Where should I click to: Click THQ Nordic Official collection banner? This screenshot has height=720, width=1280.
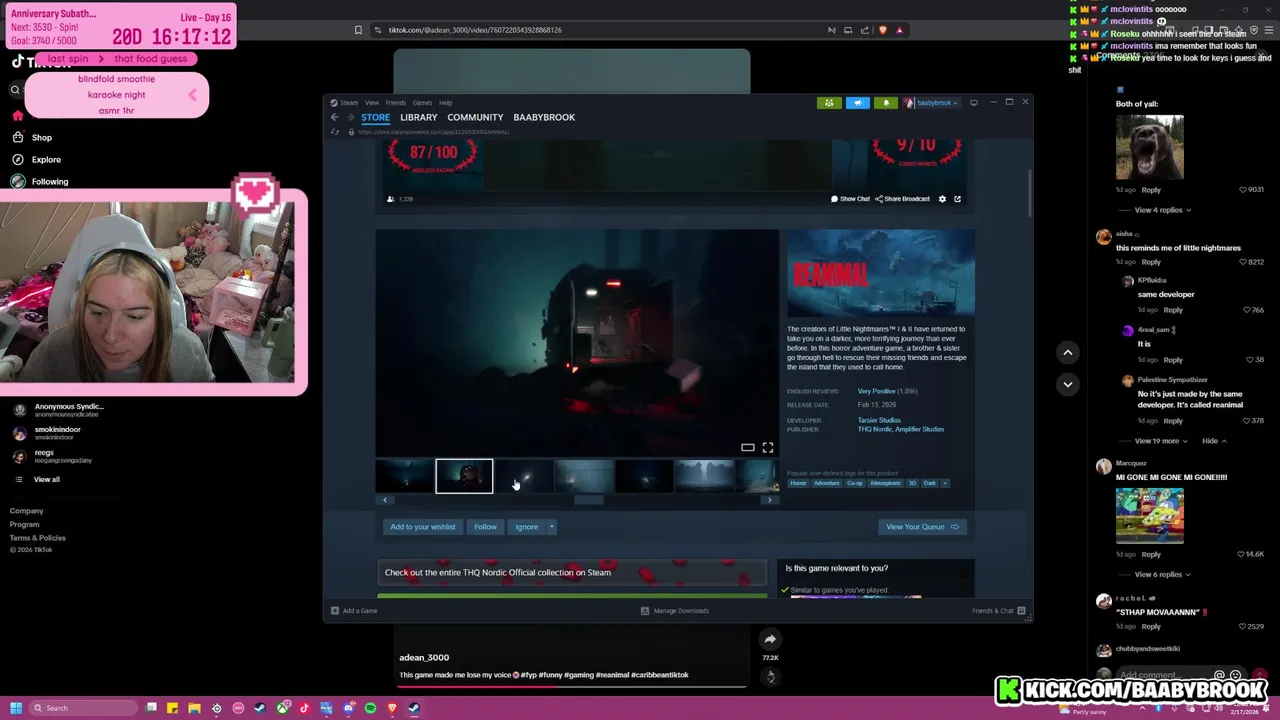(571, 573)
